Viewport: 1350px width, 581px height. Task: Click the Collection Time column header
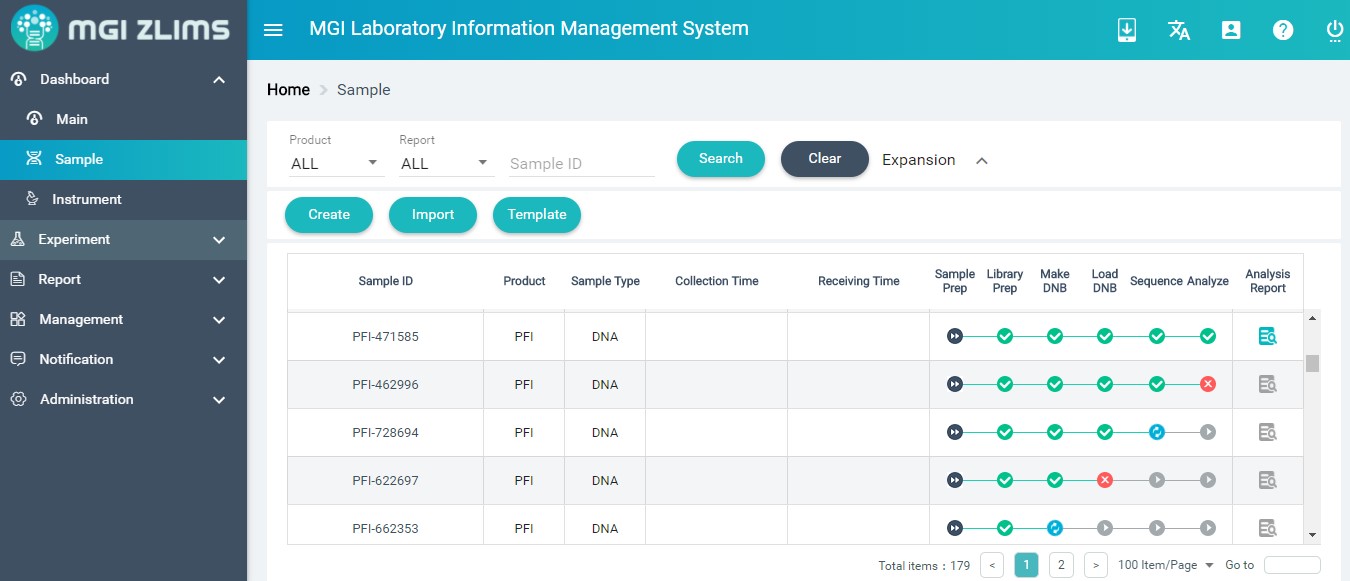click(717, 281)
